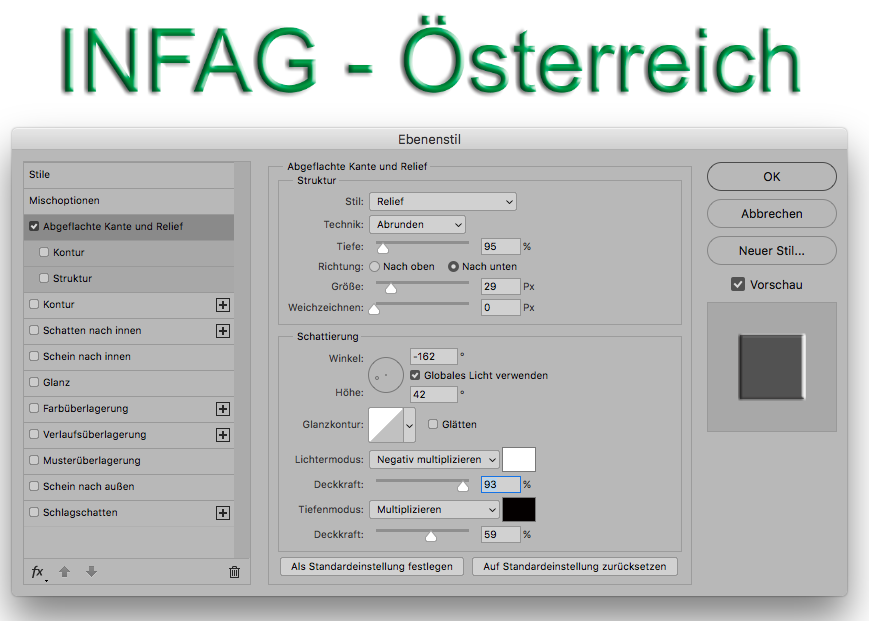
Task: Enable the Schein nach innen checkbox
Action: point(34,356)
